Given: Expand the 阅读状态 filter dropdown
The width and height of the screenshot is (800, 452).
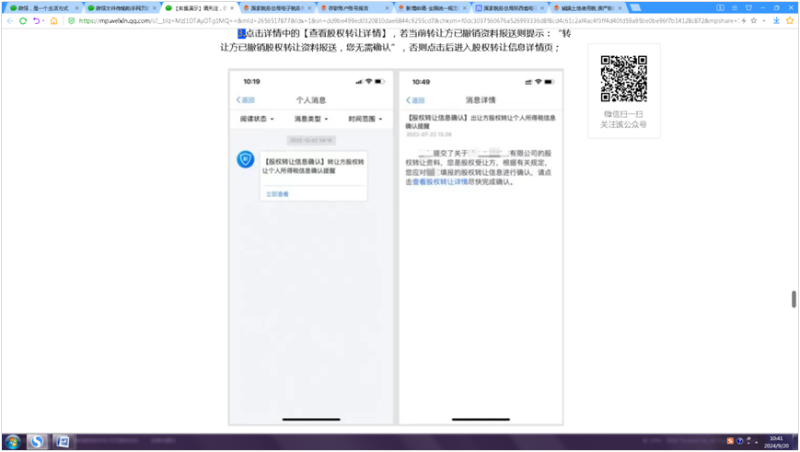Looking at the screenshot, I should [x=257, y=119].
